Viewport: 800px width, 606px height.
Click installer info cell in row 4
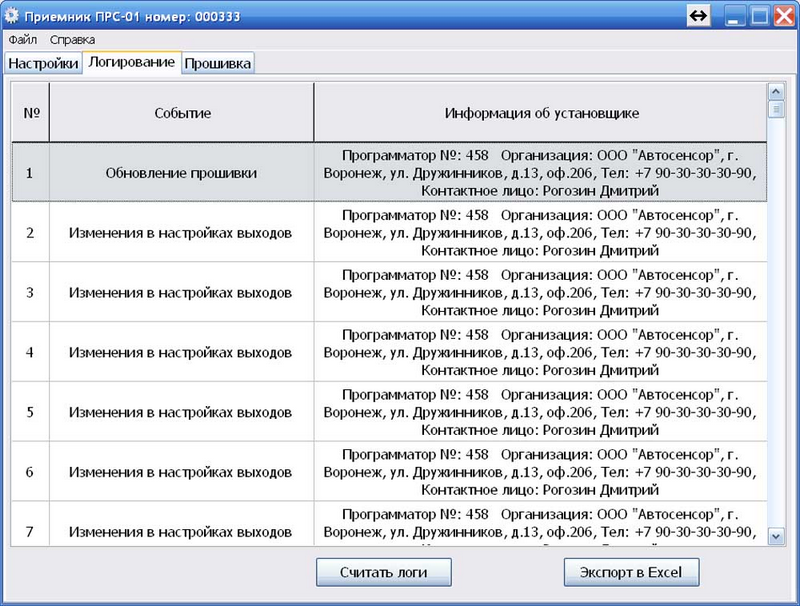click(x=541, y=352)
